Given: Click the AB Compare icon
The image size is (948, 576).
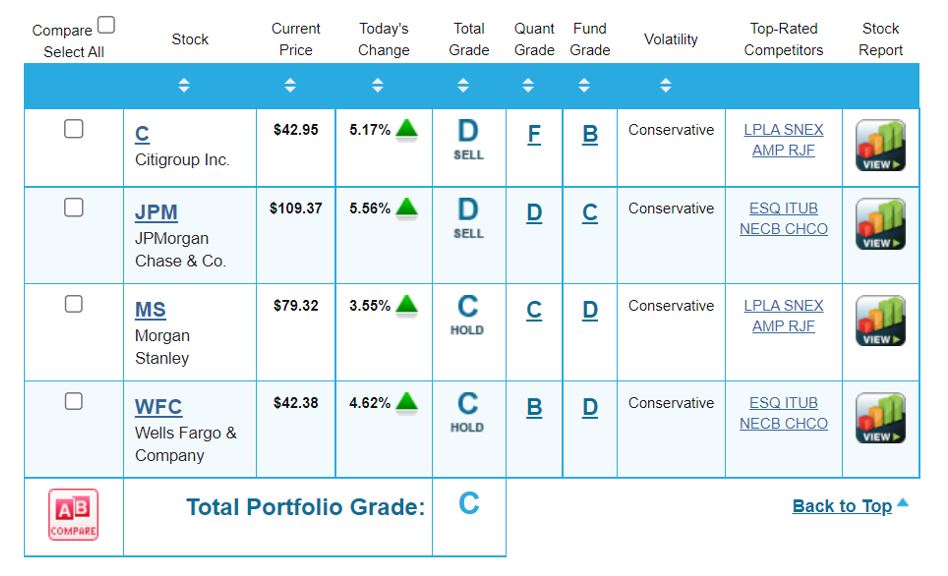Looking at the screenshot, I should pos(73,515).
